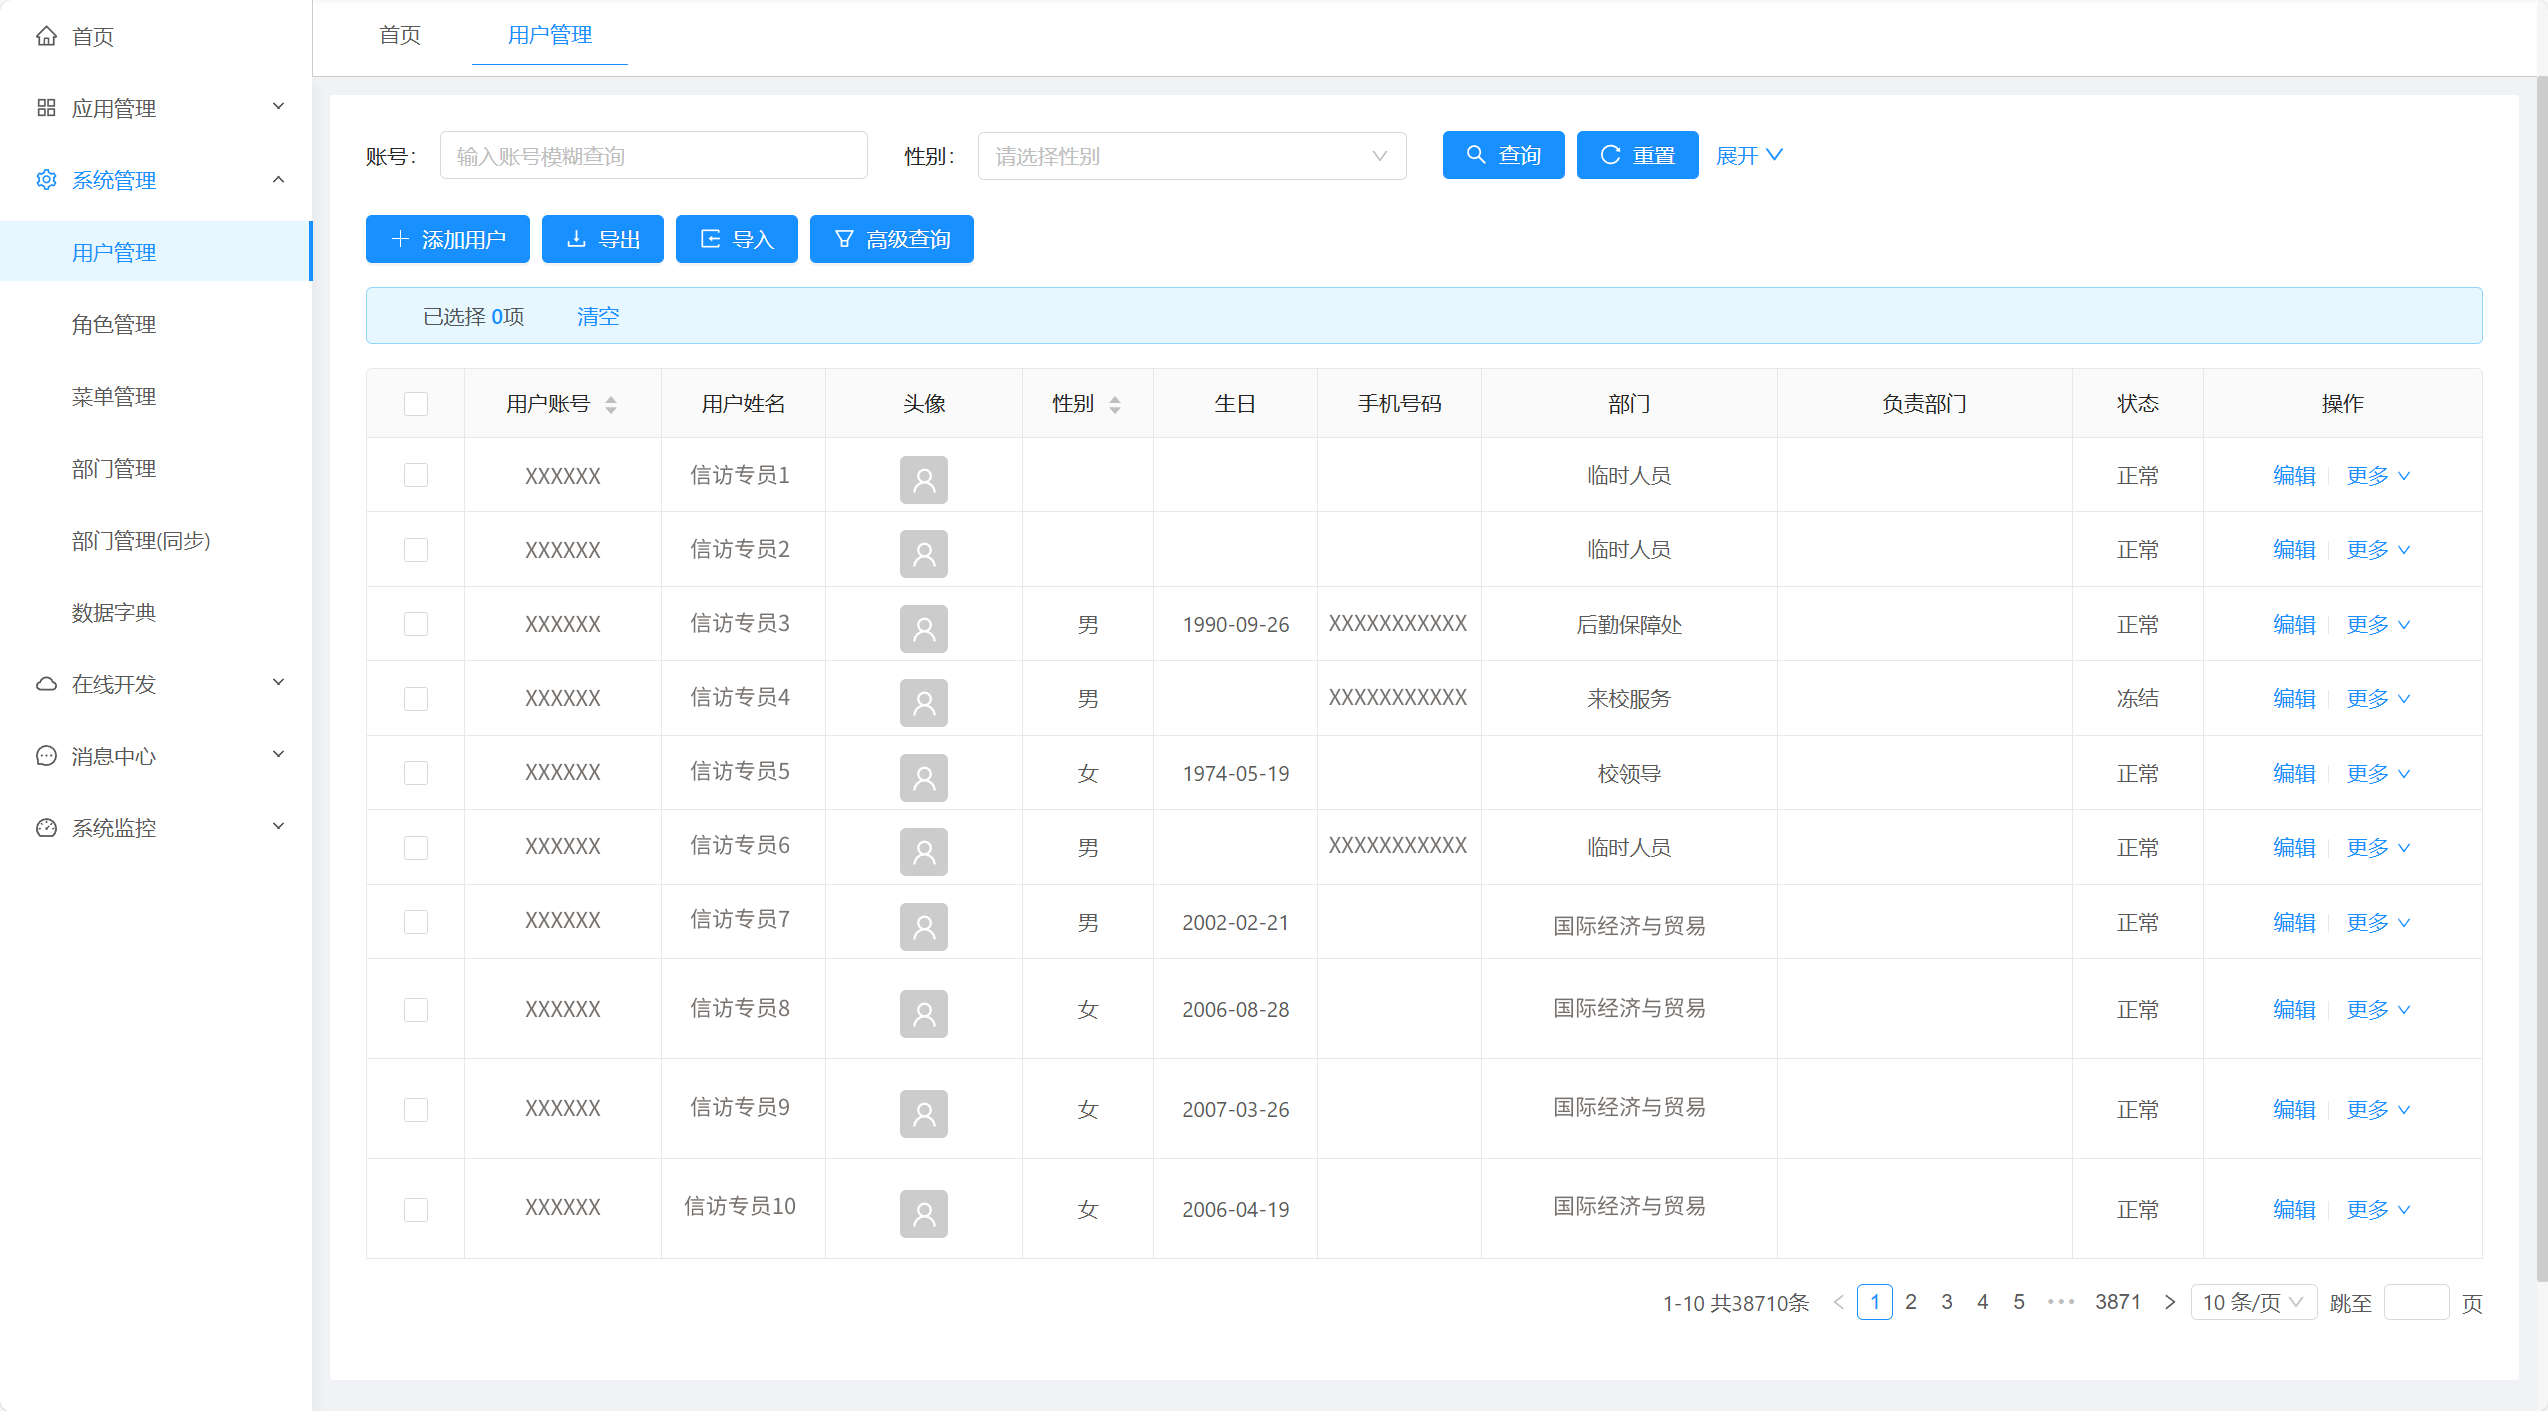Click avatar of 信访专员9
The width and height of the screenshot is (2548, 1411).
click(x=923, y=1113)
